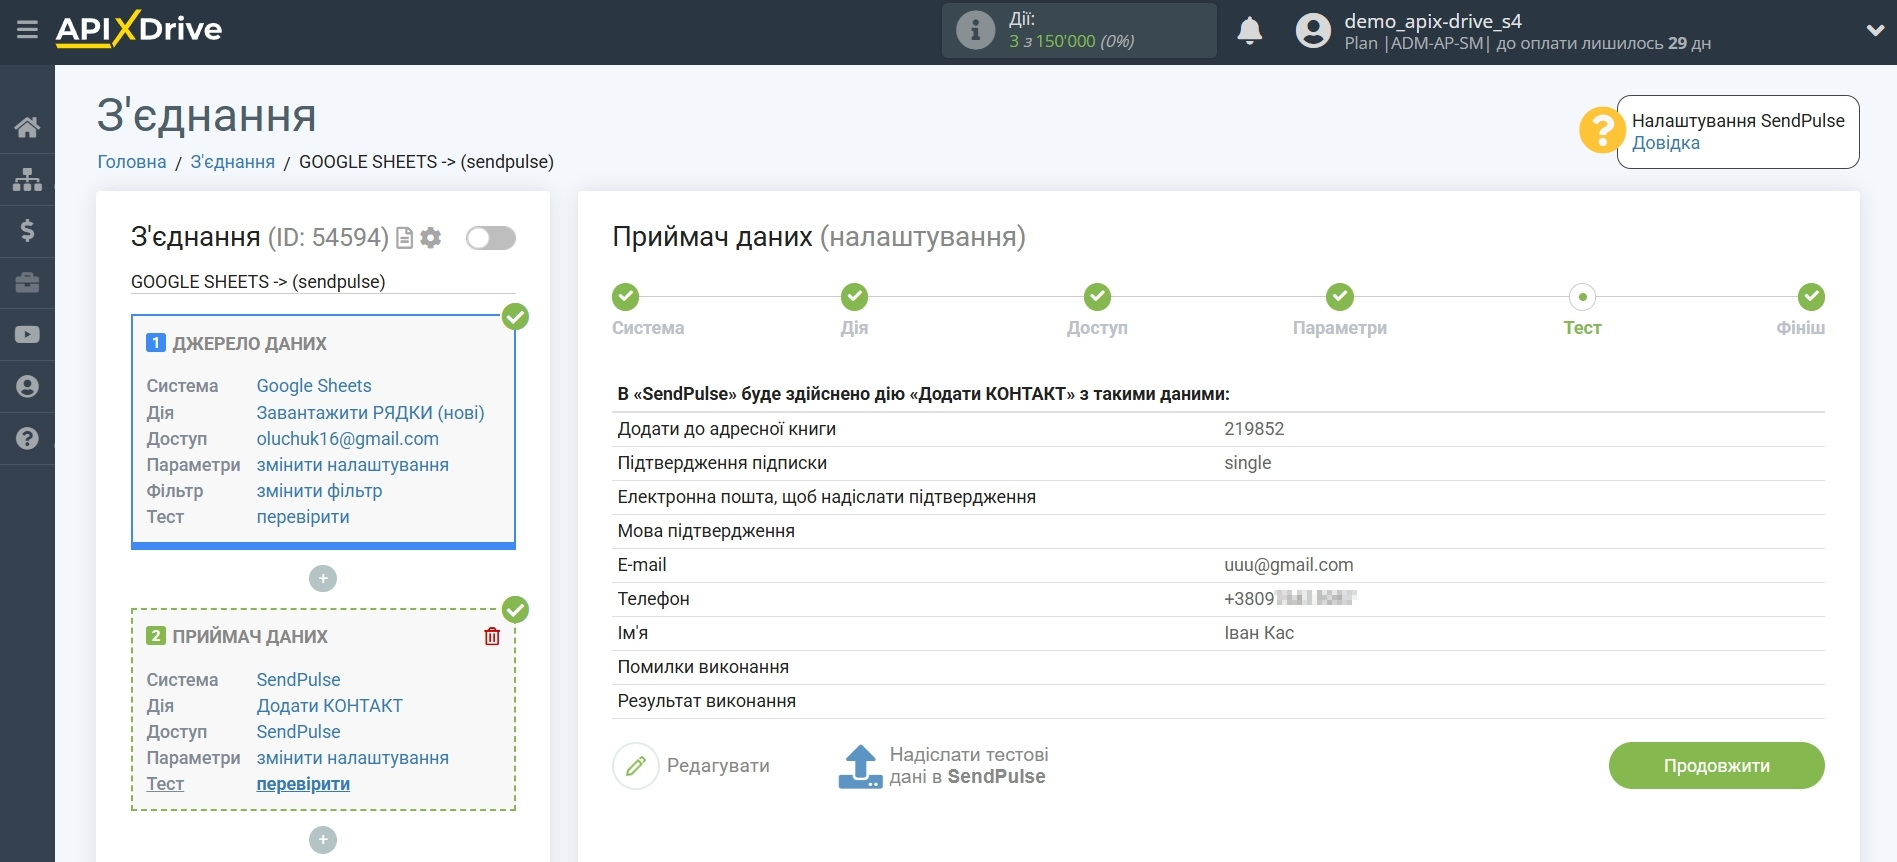1897x862 pixels.
Task: Click the APIXDrive logo
Action: pyautogui.click(x=139, y=29)
